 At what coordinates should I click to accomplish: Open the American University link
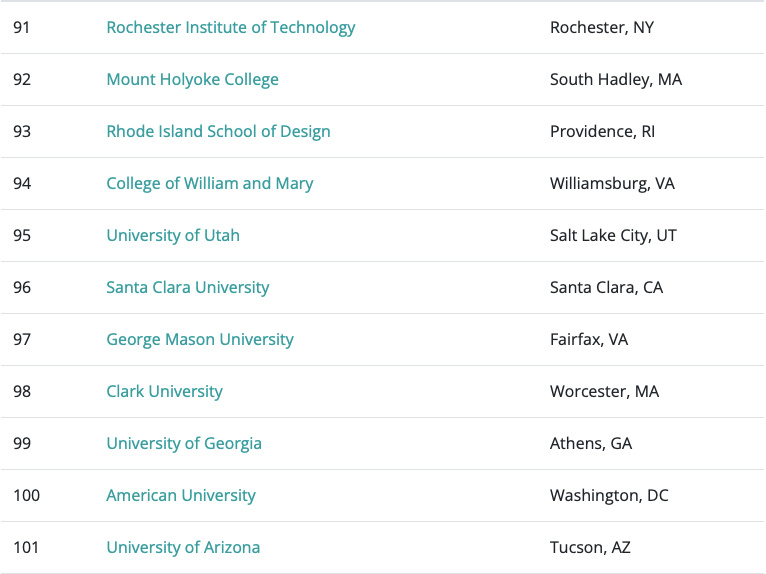click(181, 496)
